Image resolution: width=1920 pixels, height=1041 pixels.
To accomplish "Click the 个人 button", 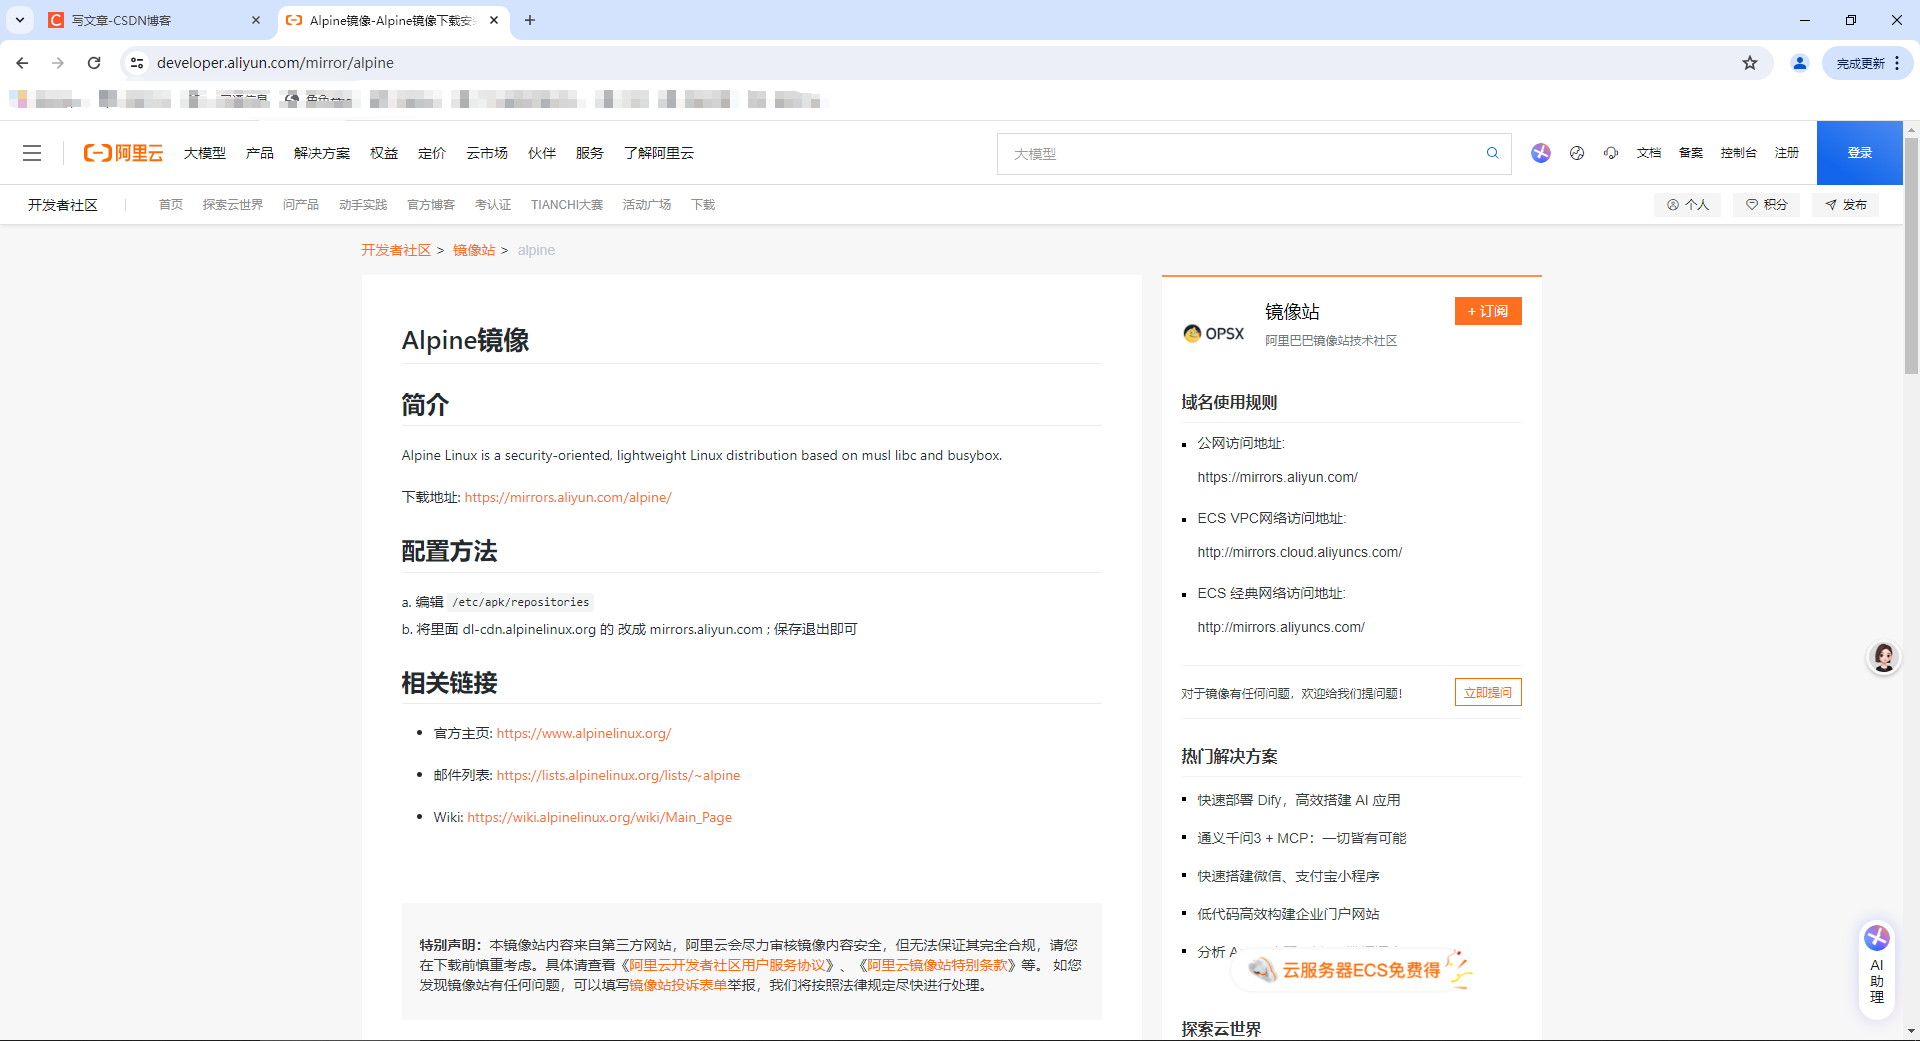I will point(1688,205).
